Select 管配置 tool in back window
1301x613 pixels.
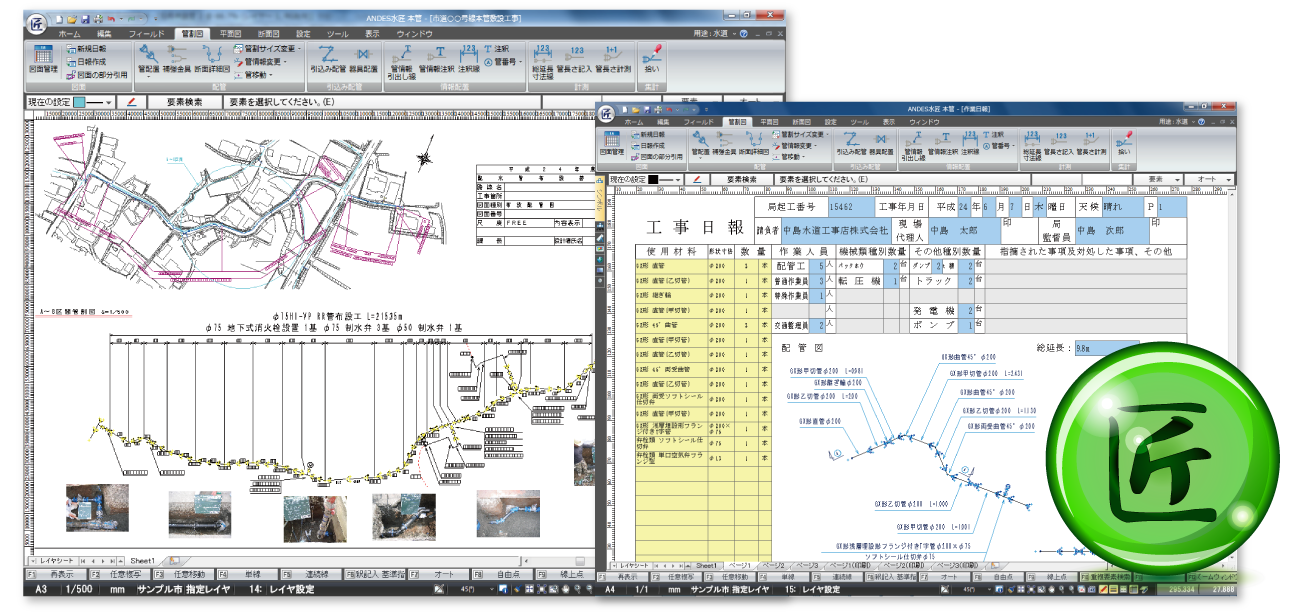(x=149, y=60)
